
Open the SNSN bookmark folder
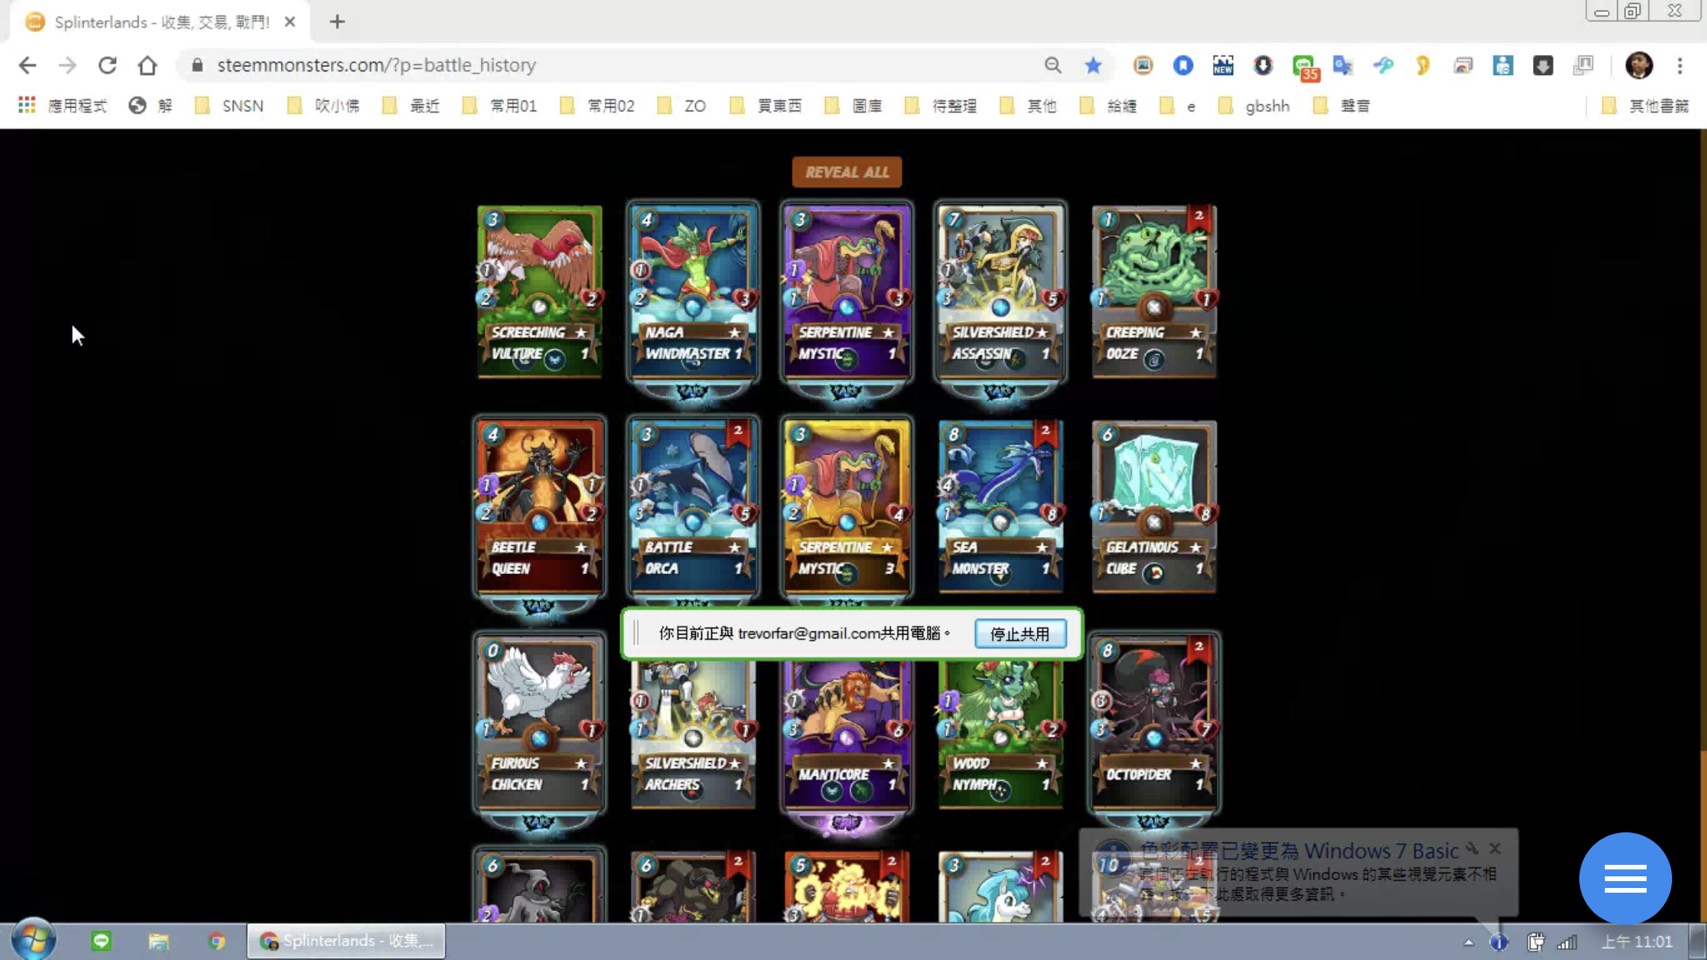(229, 106)
